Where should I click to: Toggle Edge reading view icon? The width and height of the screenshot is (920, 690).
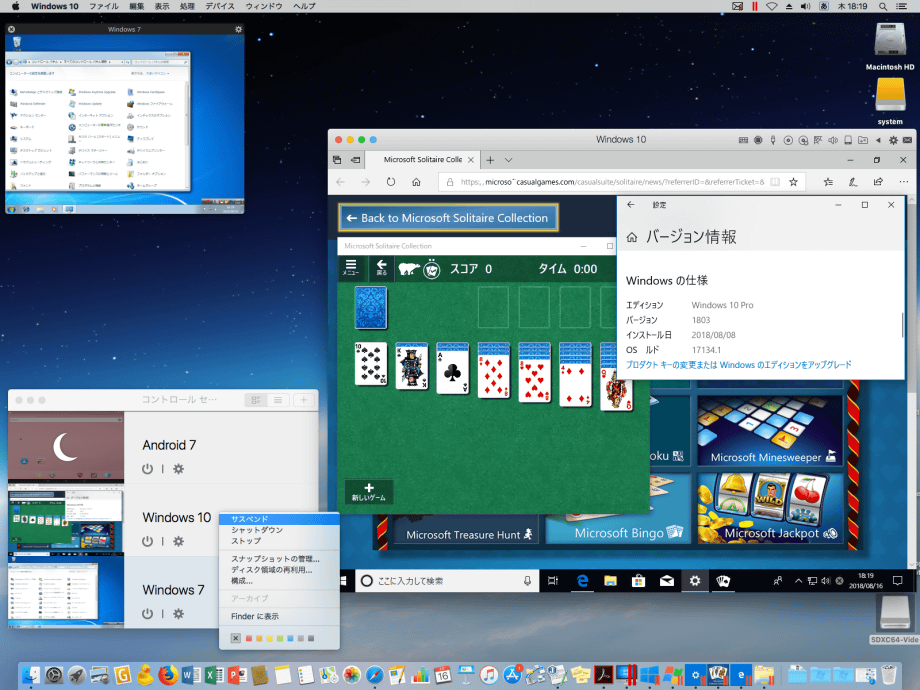coord(774,182)
